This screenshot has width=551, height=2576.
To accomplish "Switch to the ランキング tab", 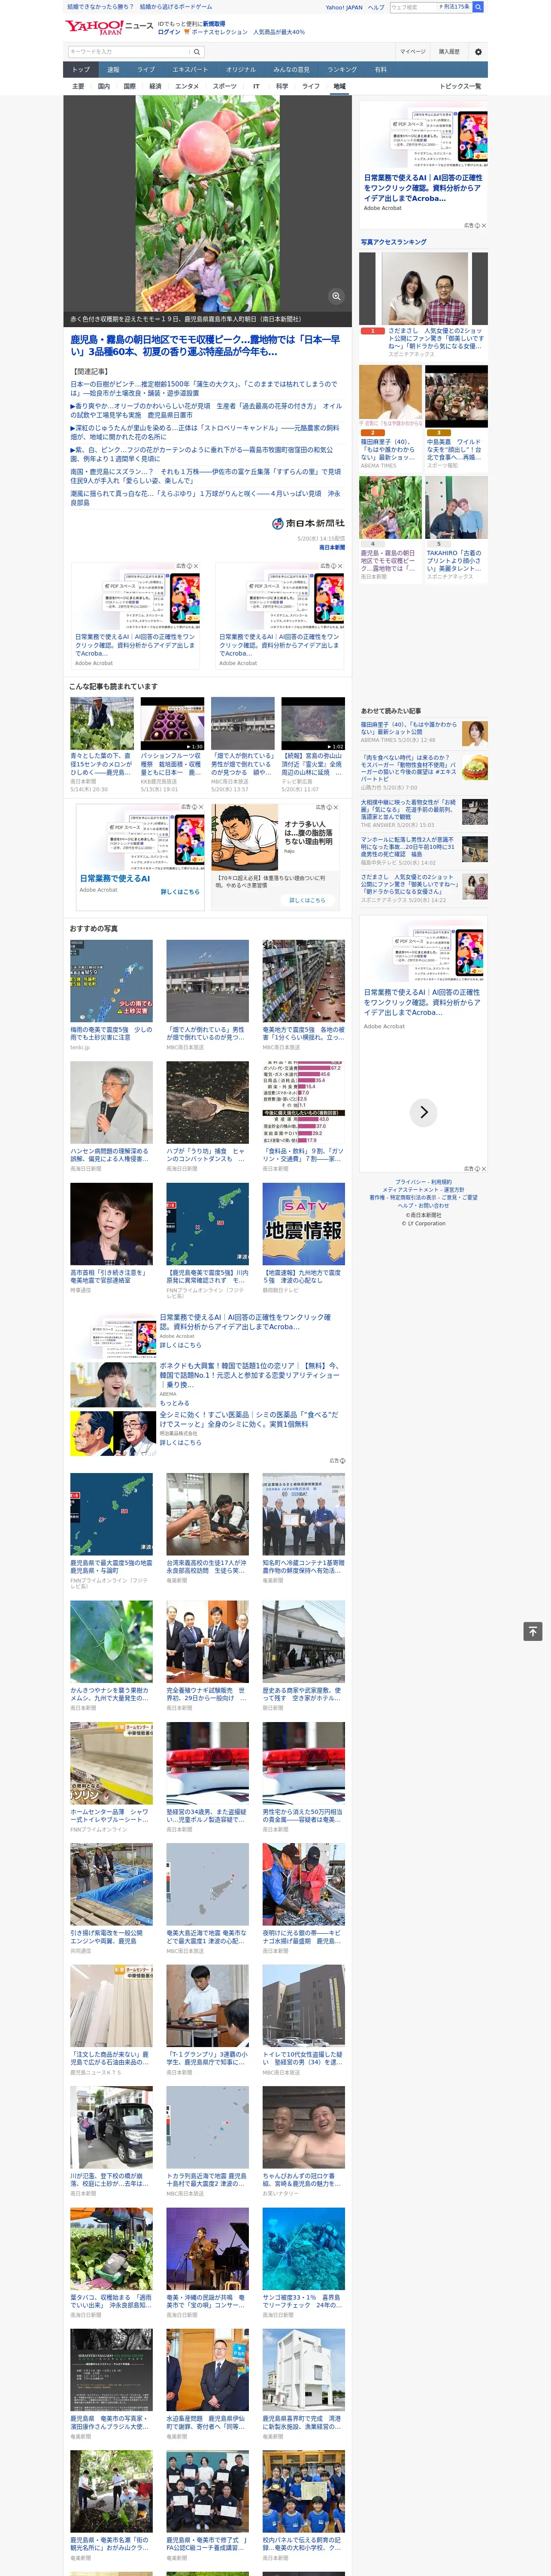I will coord(342,70).
